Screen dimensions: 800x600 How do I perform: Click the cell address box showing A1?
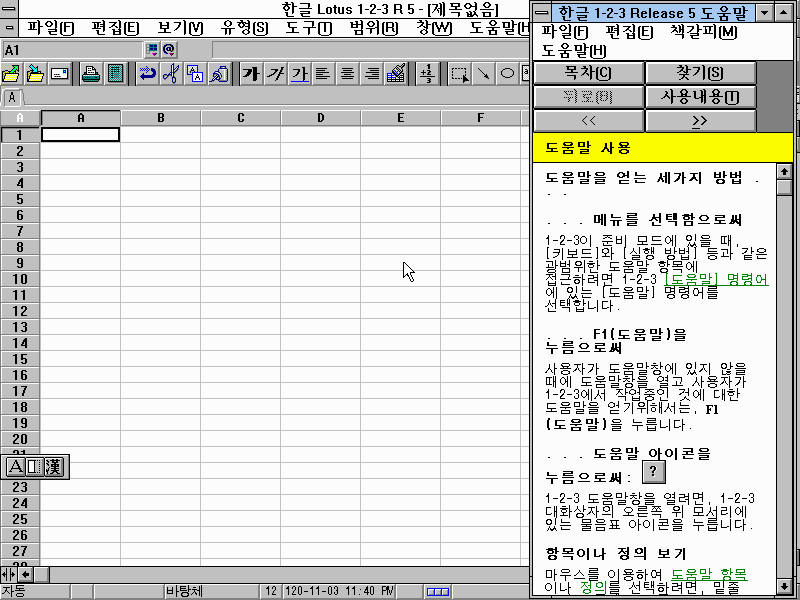coord(72,49)
